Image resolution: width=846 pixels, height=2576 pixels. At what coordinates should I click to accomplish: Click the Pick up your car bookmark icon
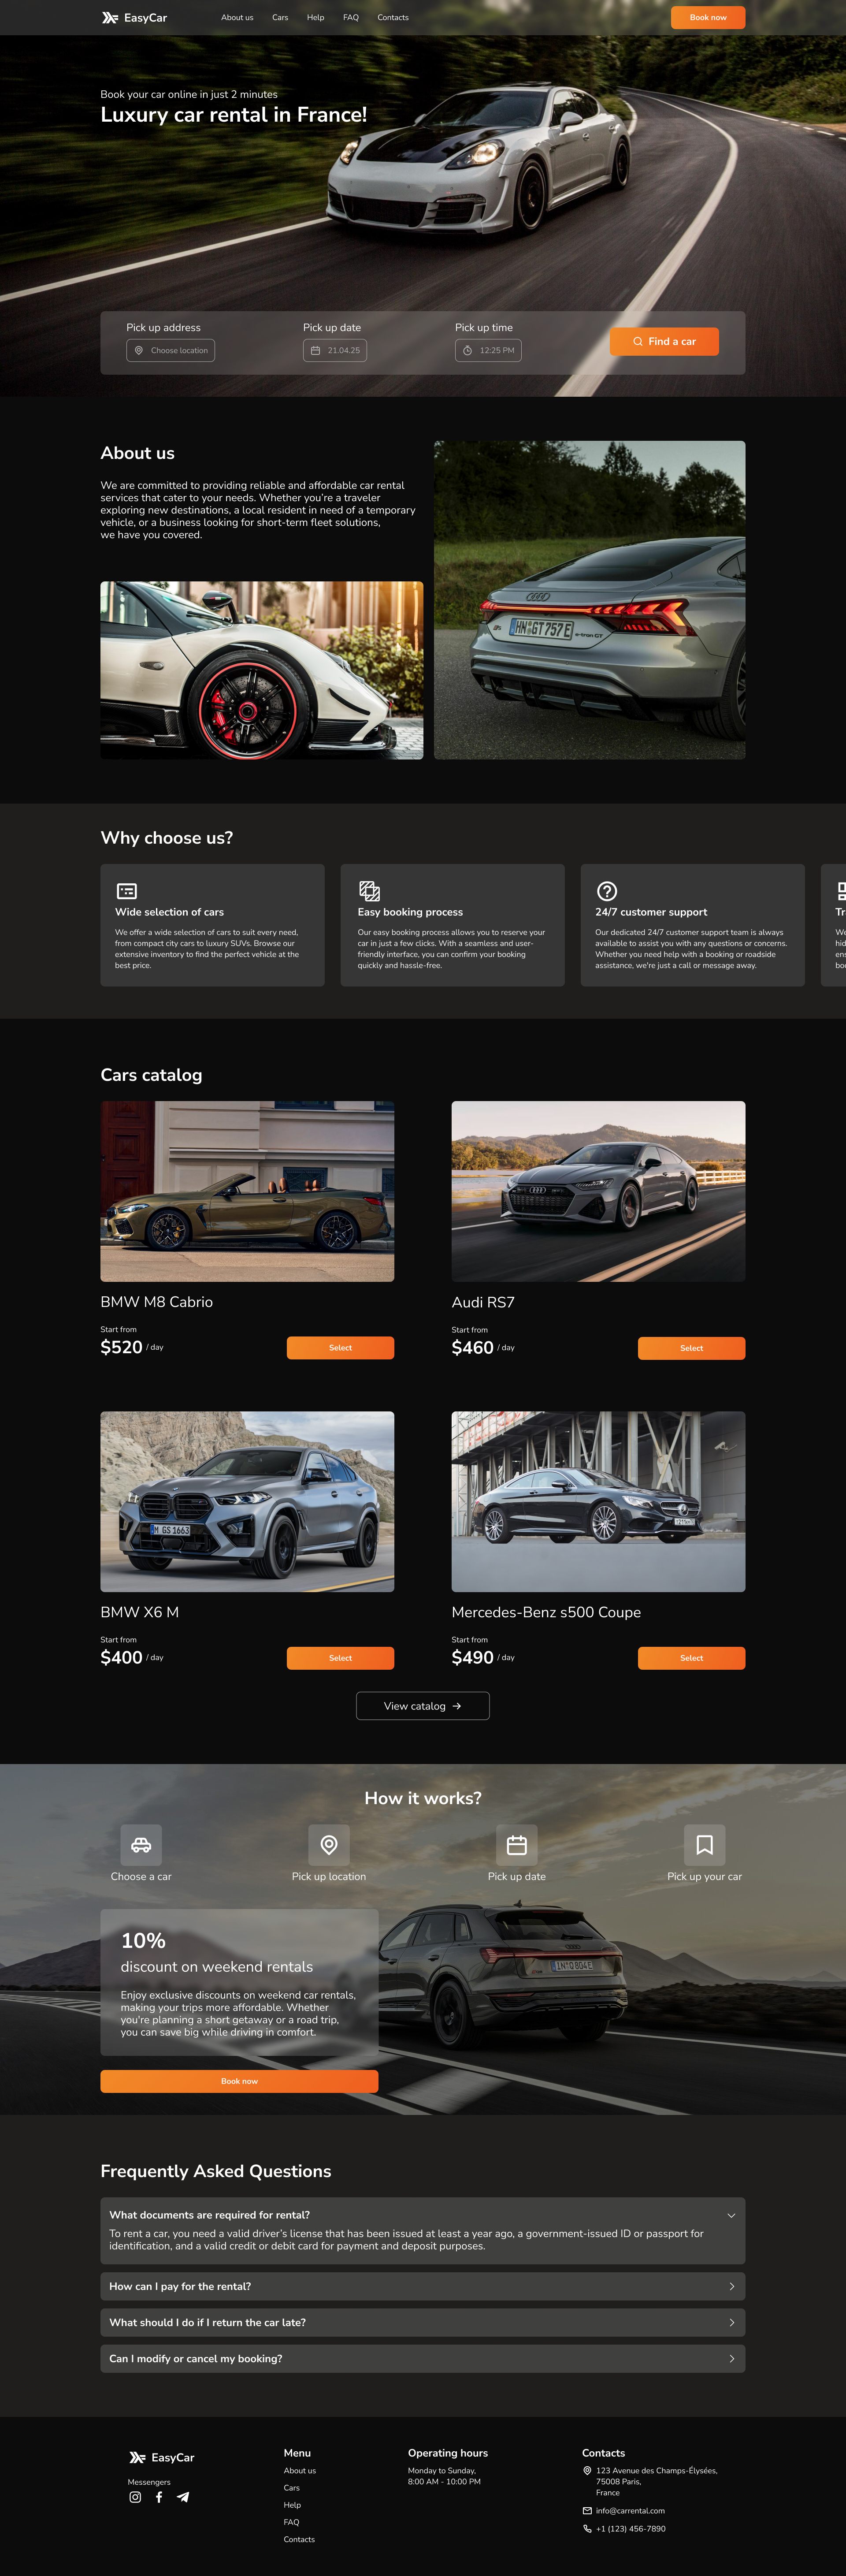(x=705, y=1845)
